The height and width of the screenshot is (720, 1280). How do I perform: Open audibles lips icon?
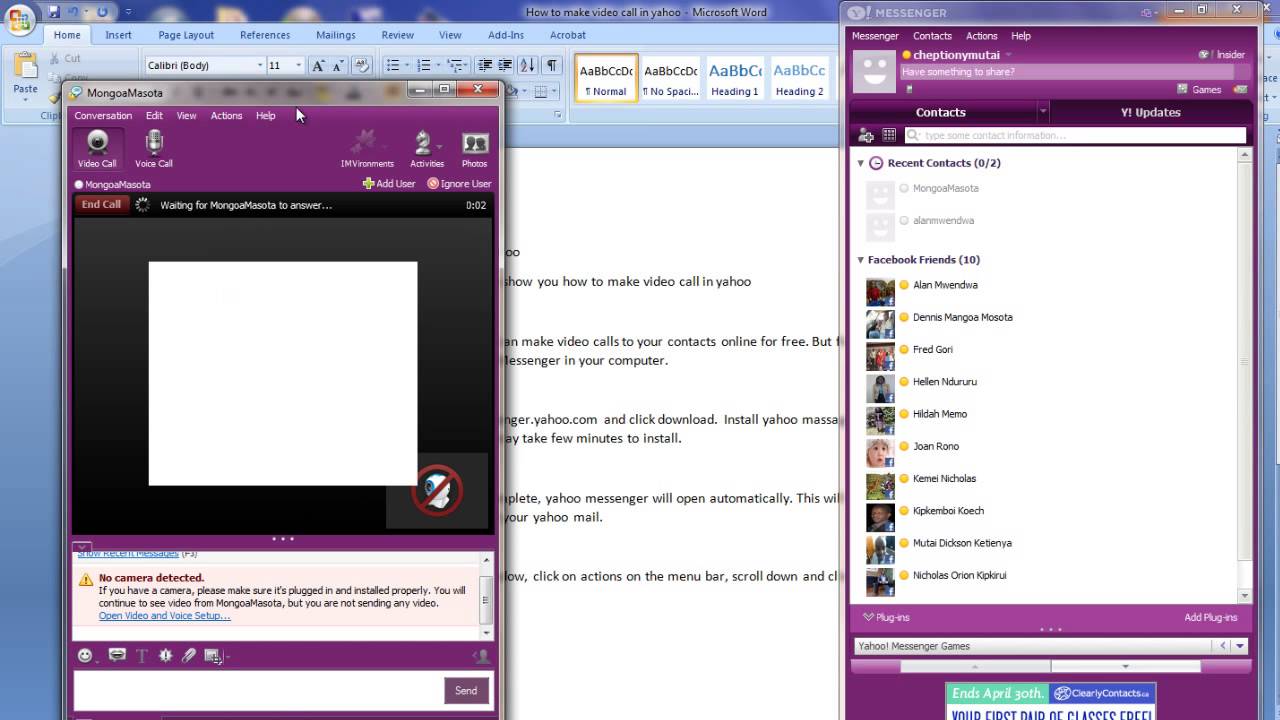click(x=117, y=656)
